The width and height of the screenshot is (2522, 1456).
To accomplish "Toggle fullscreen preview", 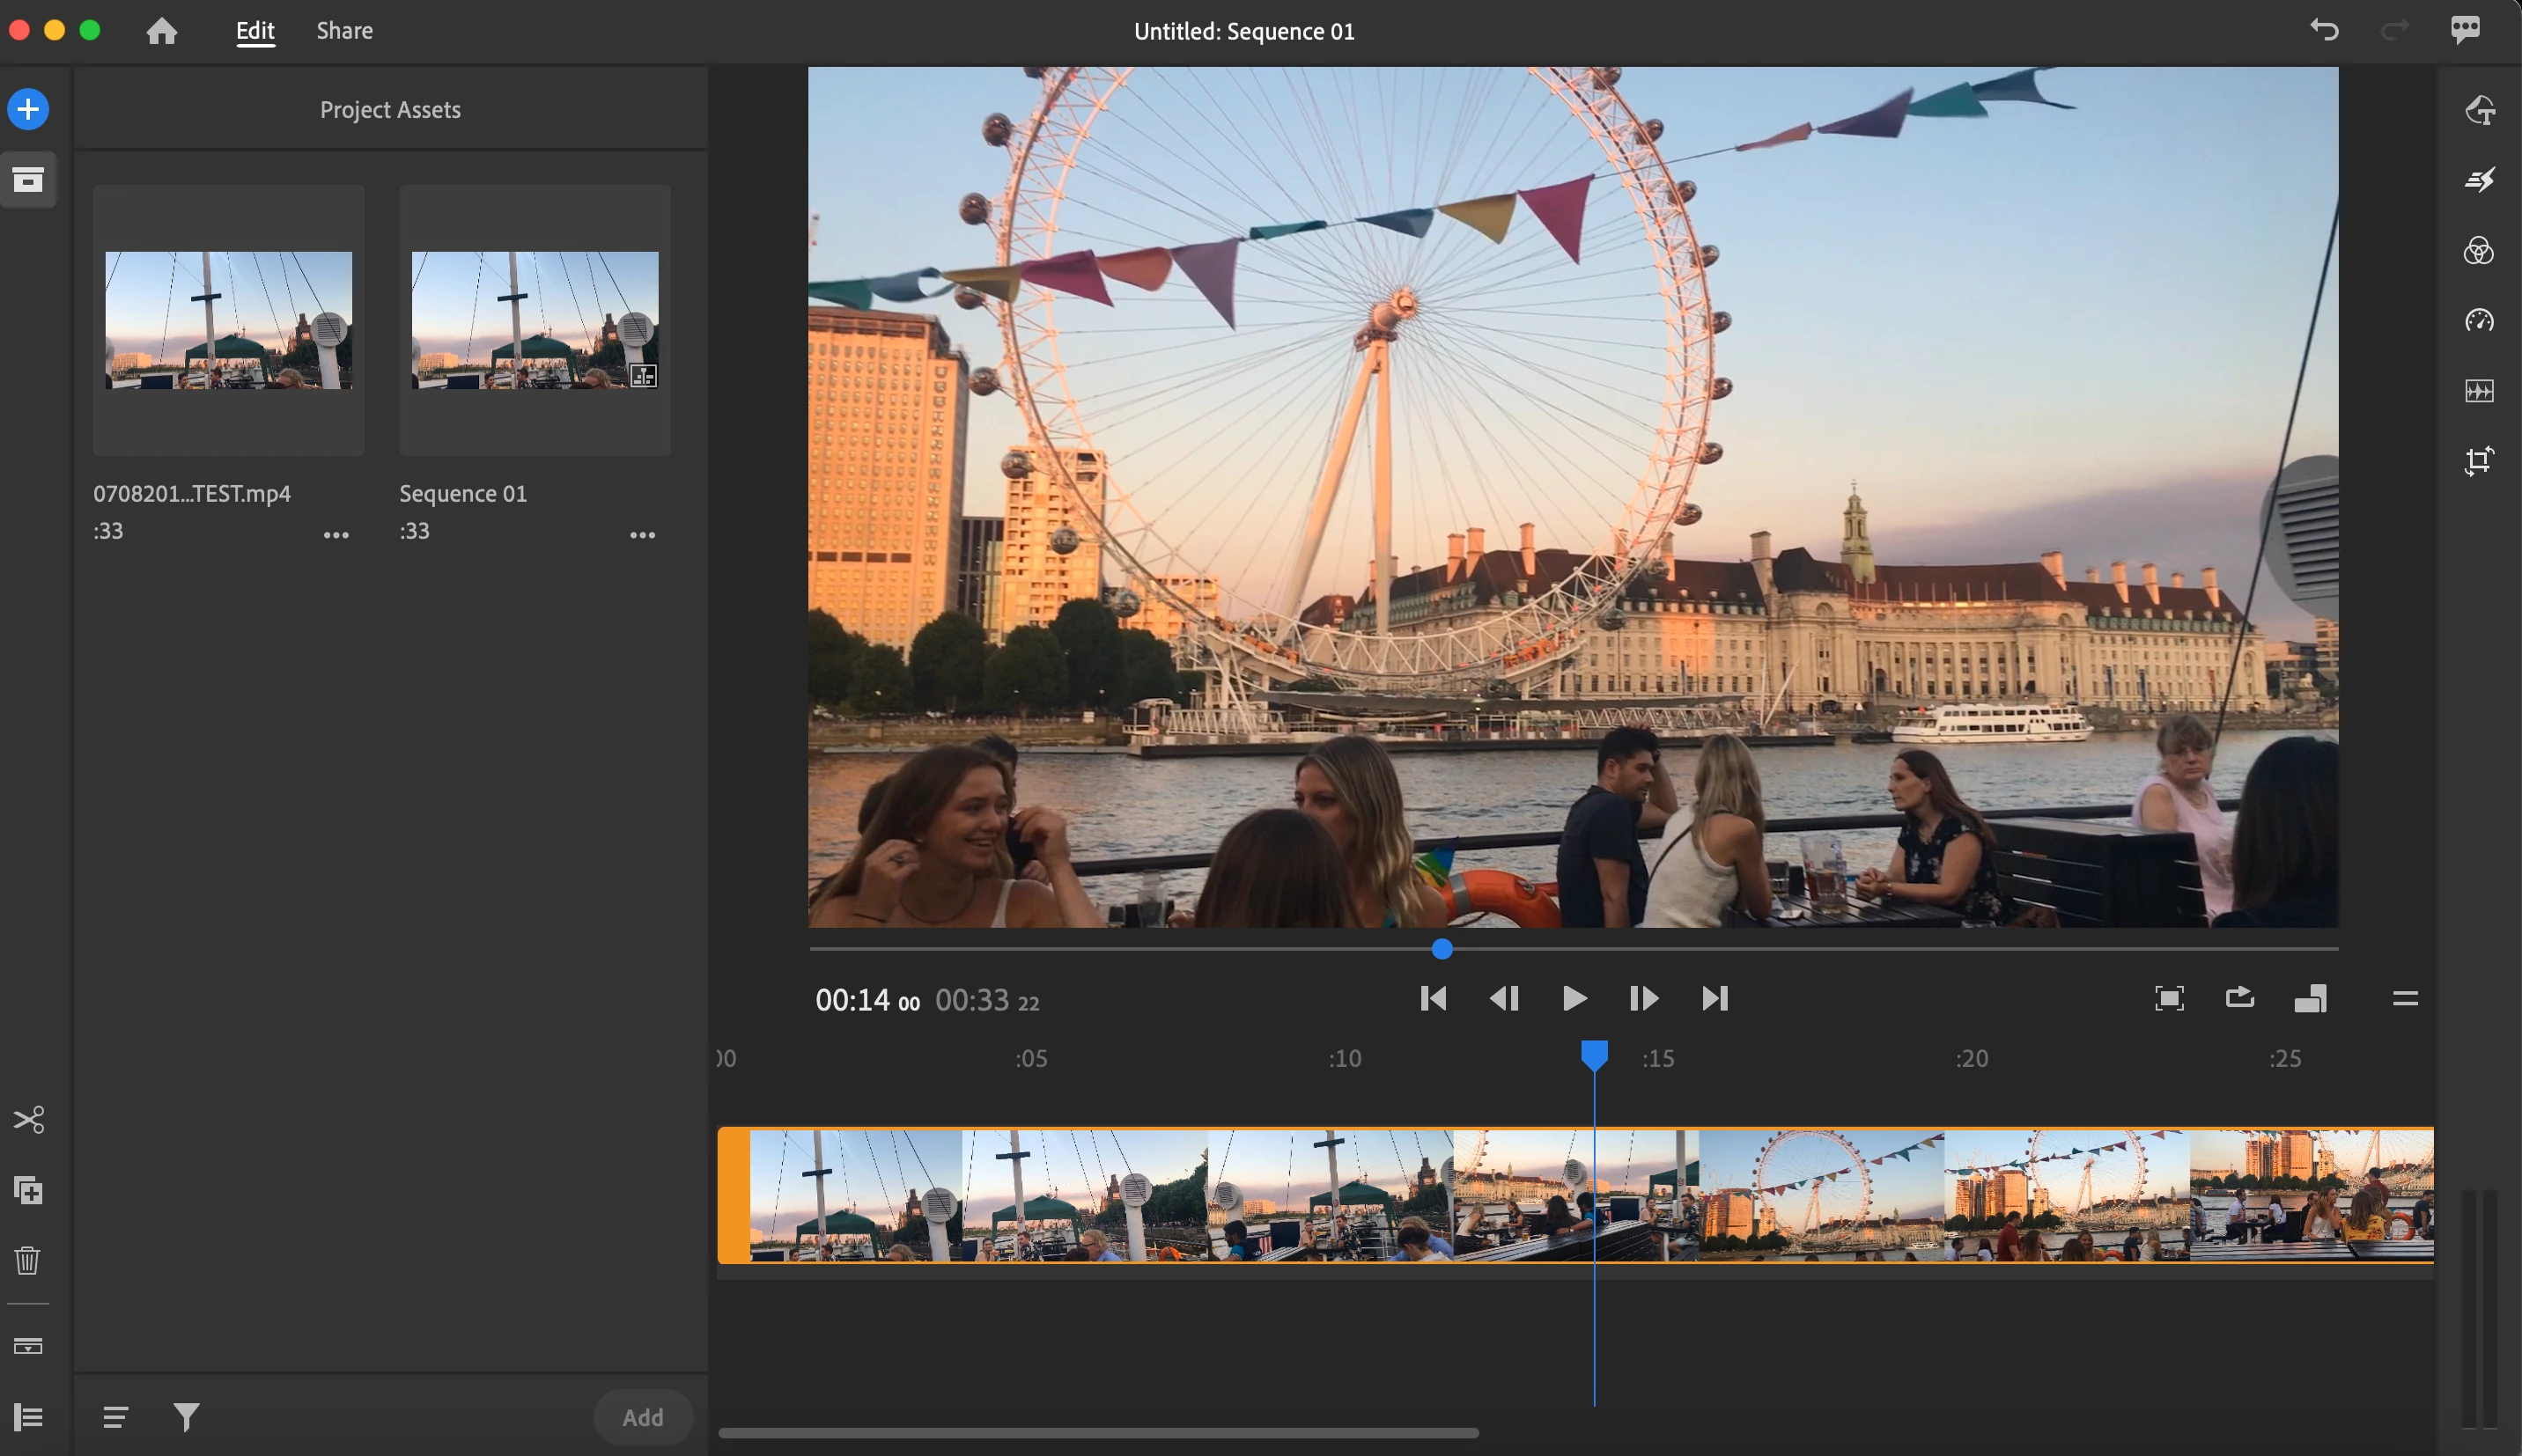I will click(x=2168, y=998).
